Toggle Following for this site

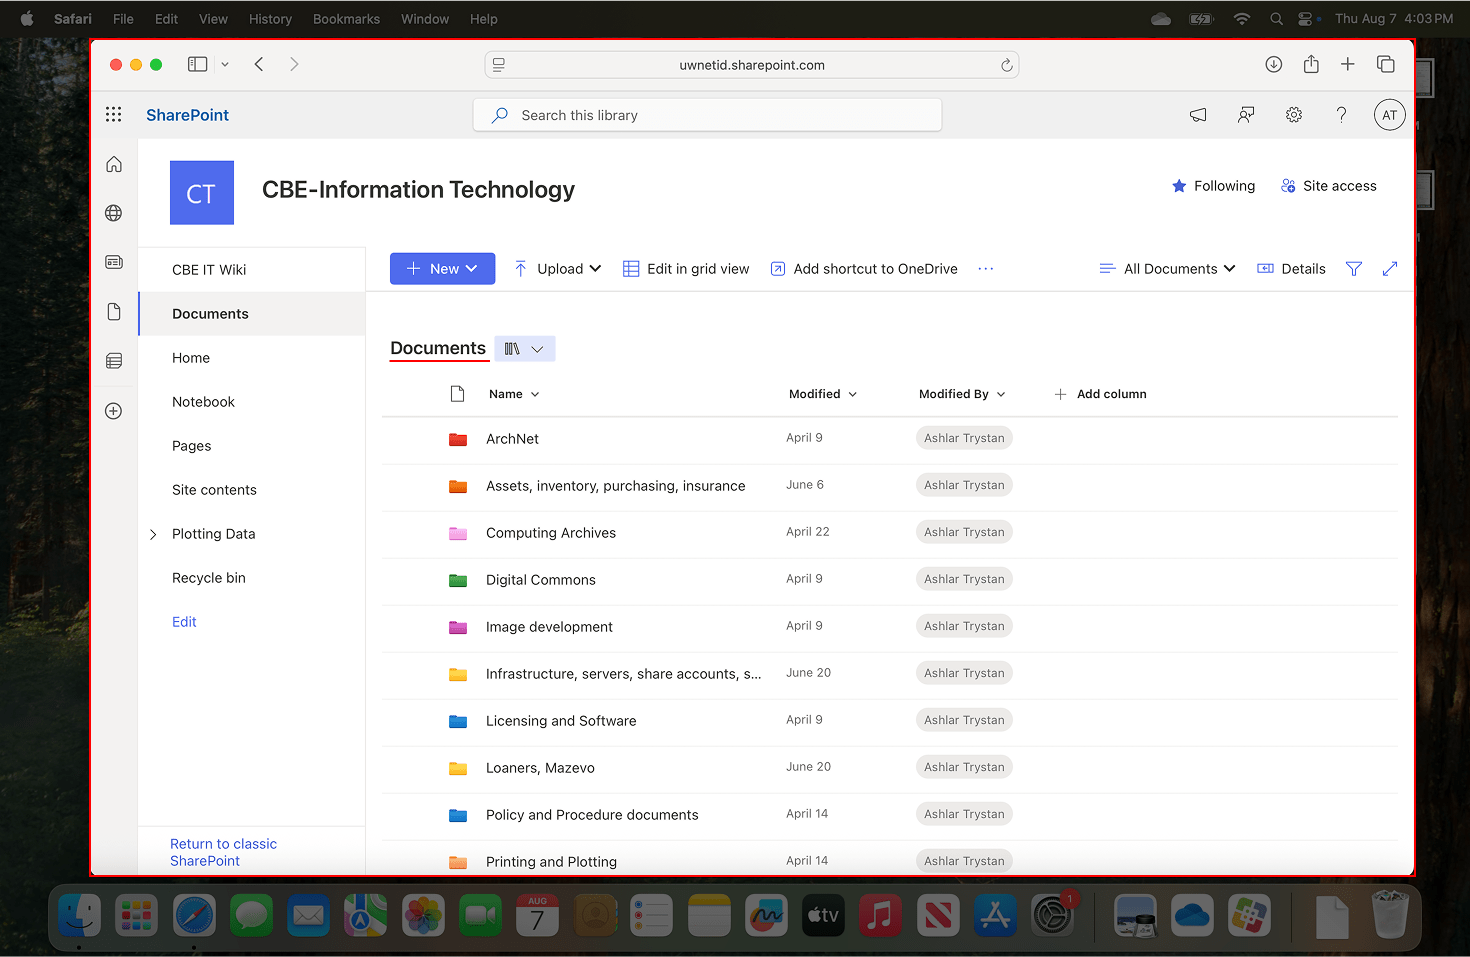(1213, 186)
